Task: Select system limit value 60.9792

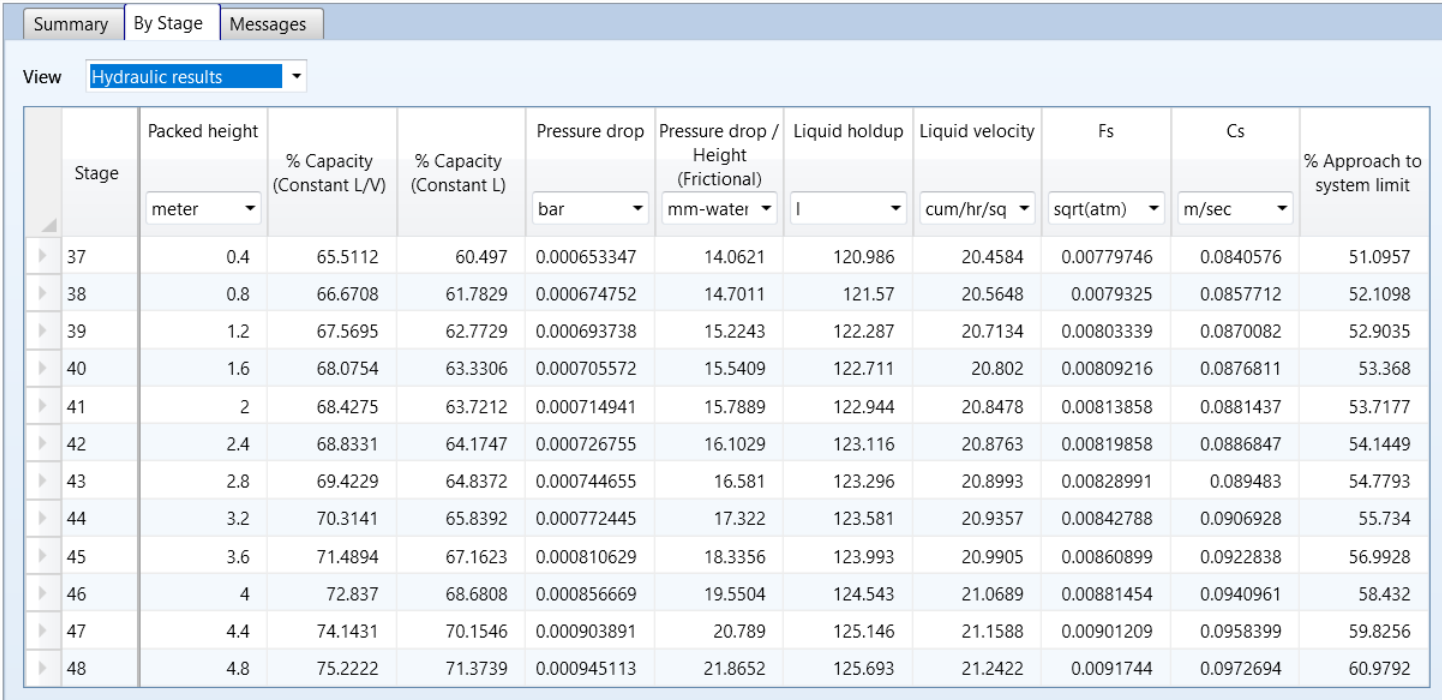Action: point(1363,668)
